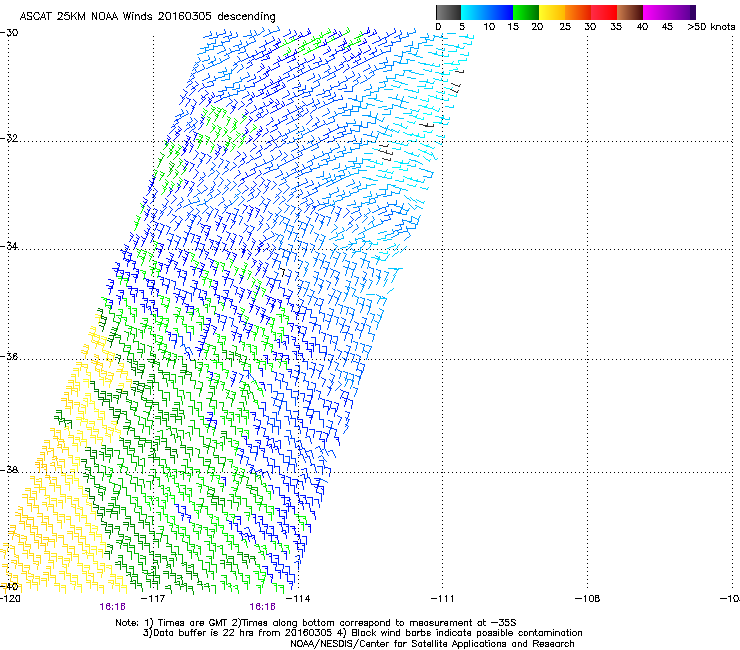Click the -38 latitude axis label
The width and height of the screenshot is (740, 650).
[x=9, y=470]
